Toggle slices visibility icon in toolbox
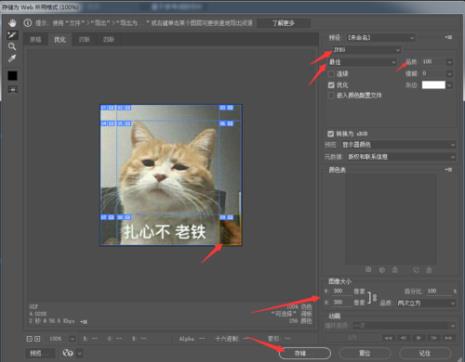The height and width of the screenshot is (362, 465). [13, 90]
